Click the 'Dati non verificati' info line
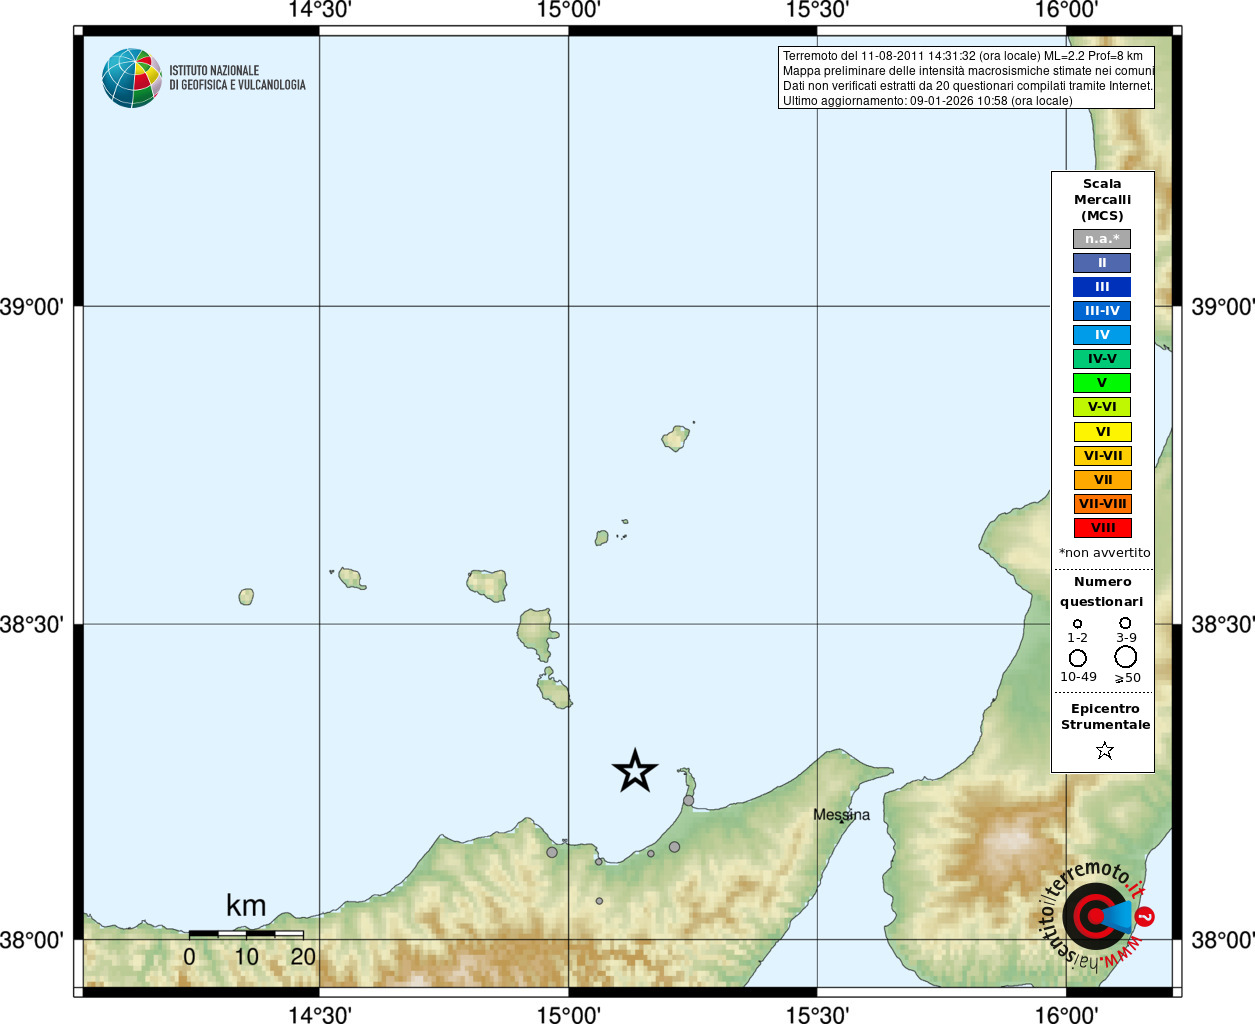Viewport: 1255px width, 1024px height. 967,86
